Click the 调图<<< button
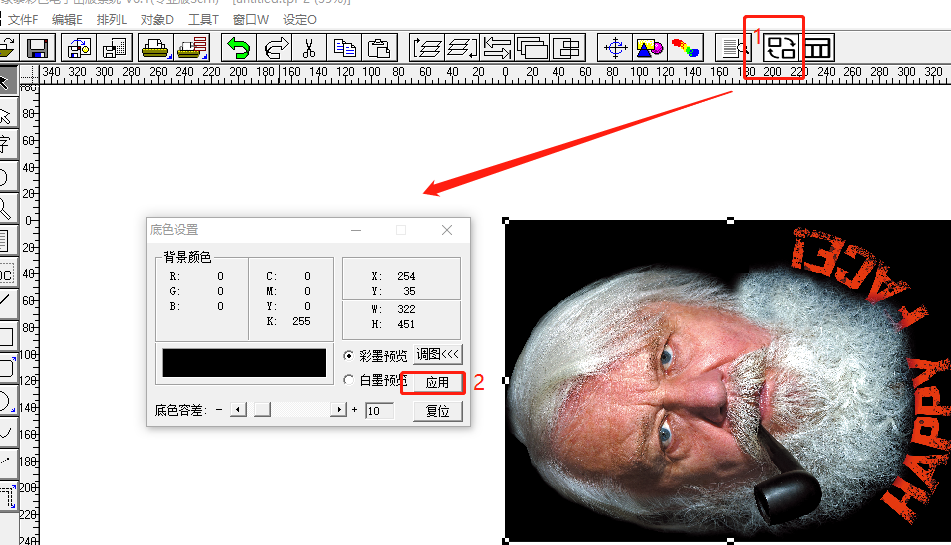 pos(437,354)
